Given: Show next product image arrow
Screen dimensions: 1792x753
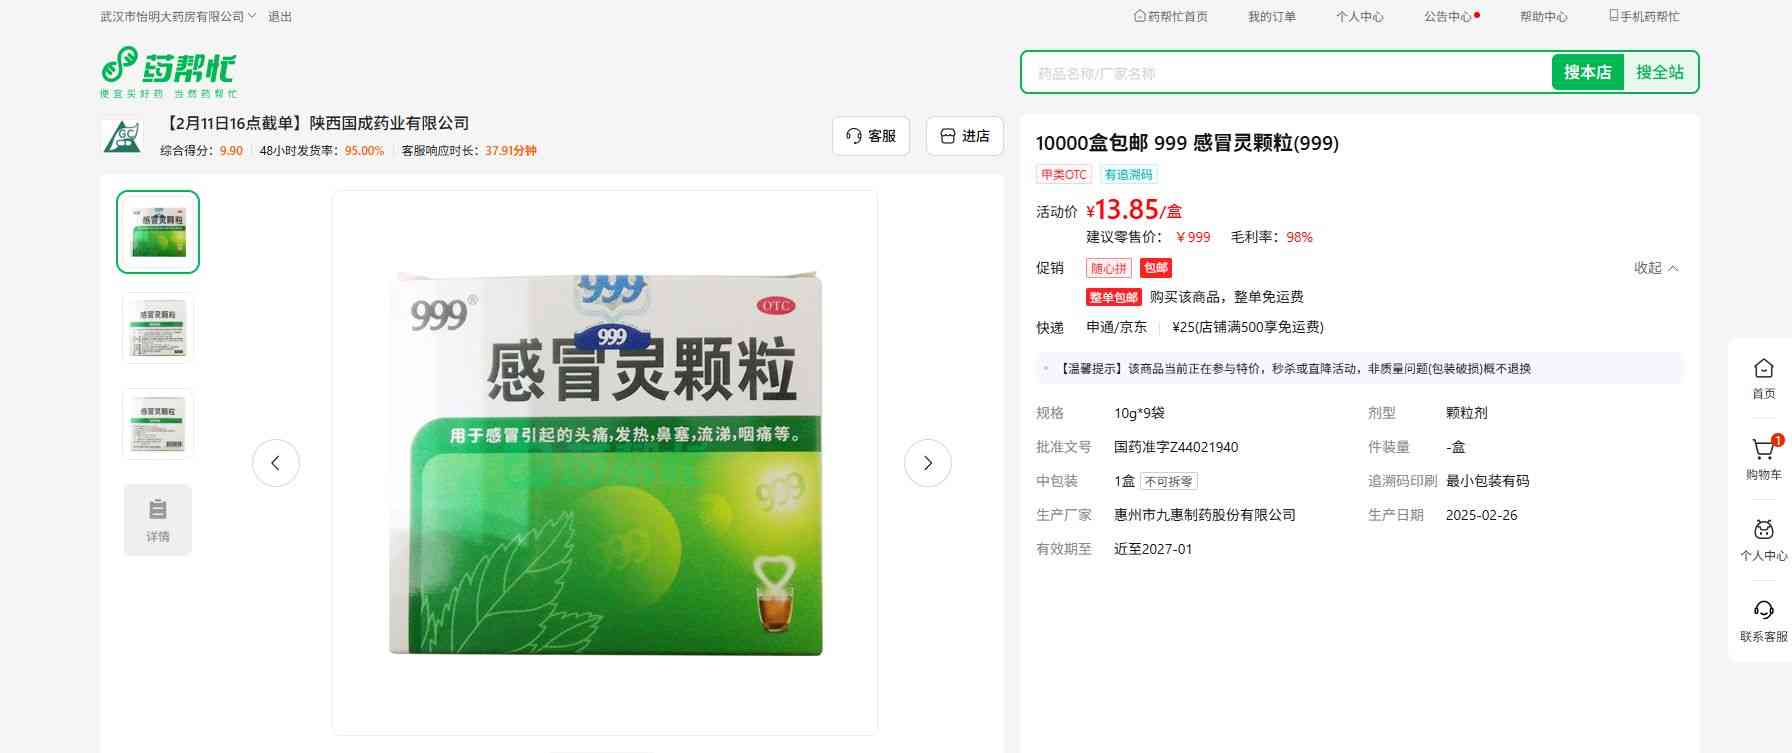Looking at the screenshot, I should point(927,463).
